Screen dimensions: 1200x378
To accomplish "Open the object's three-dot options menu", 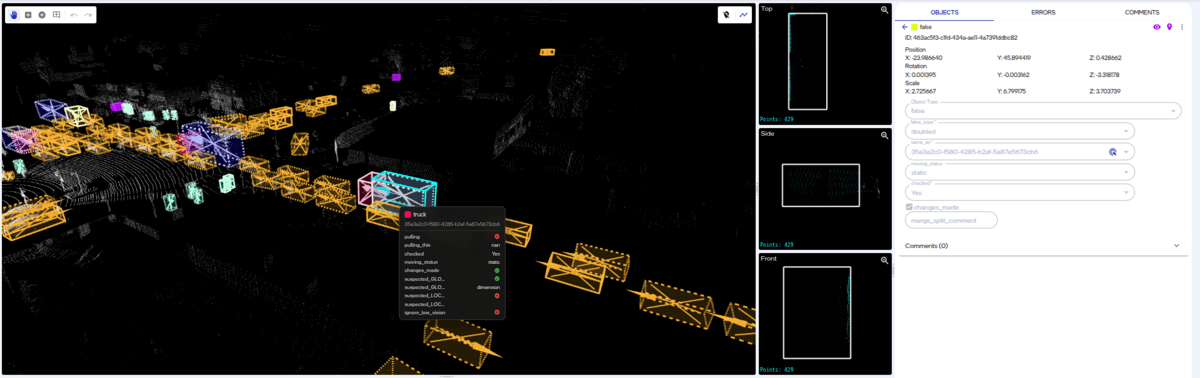I will (1182, 27).
